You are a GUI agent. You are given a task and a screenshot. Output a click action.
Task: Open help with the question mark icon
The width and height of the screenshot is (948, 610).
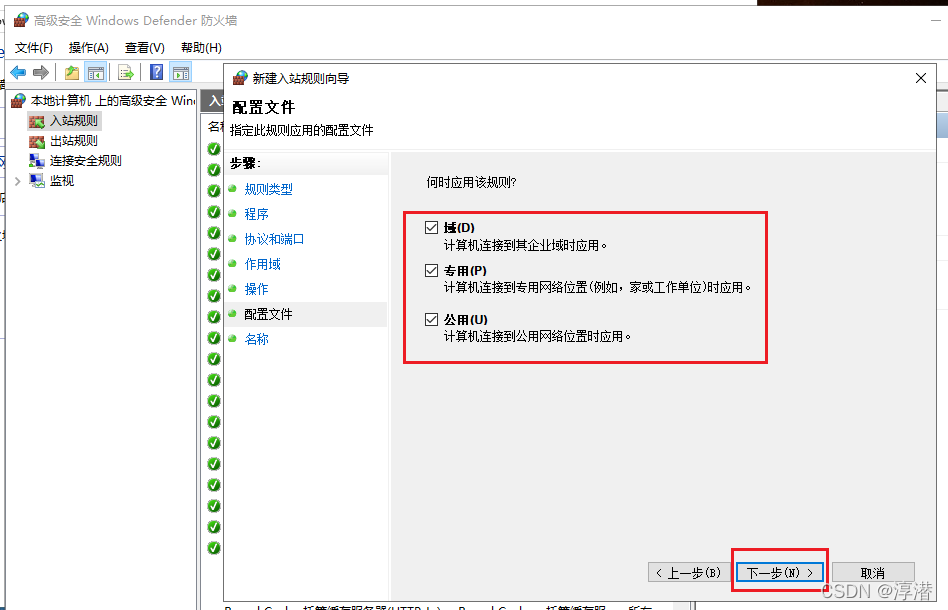click(x=157, y=73)
